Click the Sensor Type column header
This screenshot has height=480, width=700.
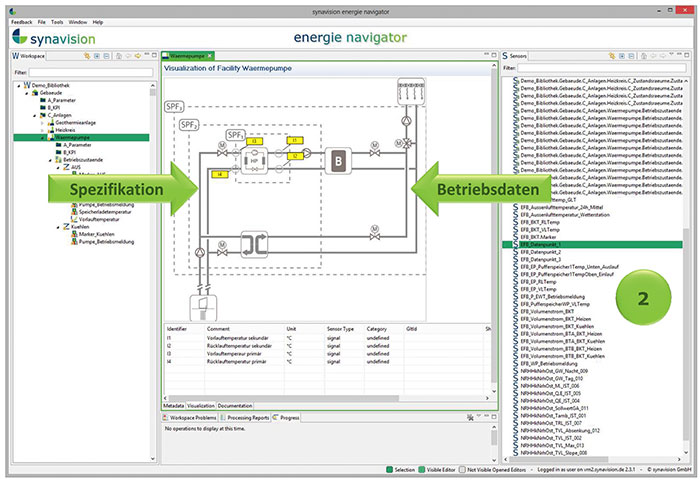340,329
